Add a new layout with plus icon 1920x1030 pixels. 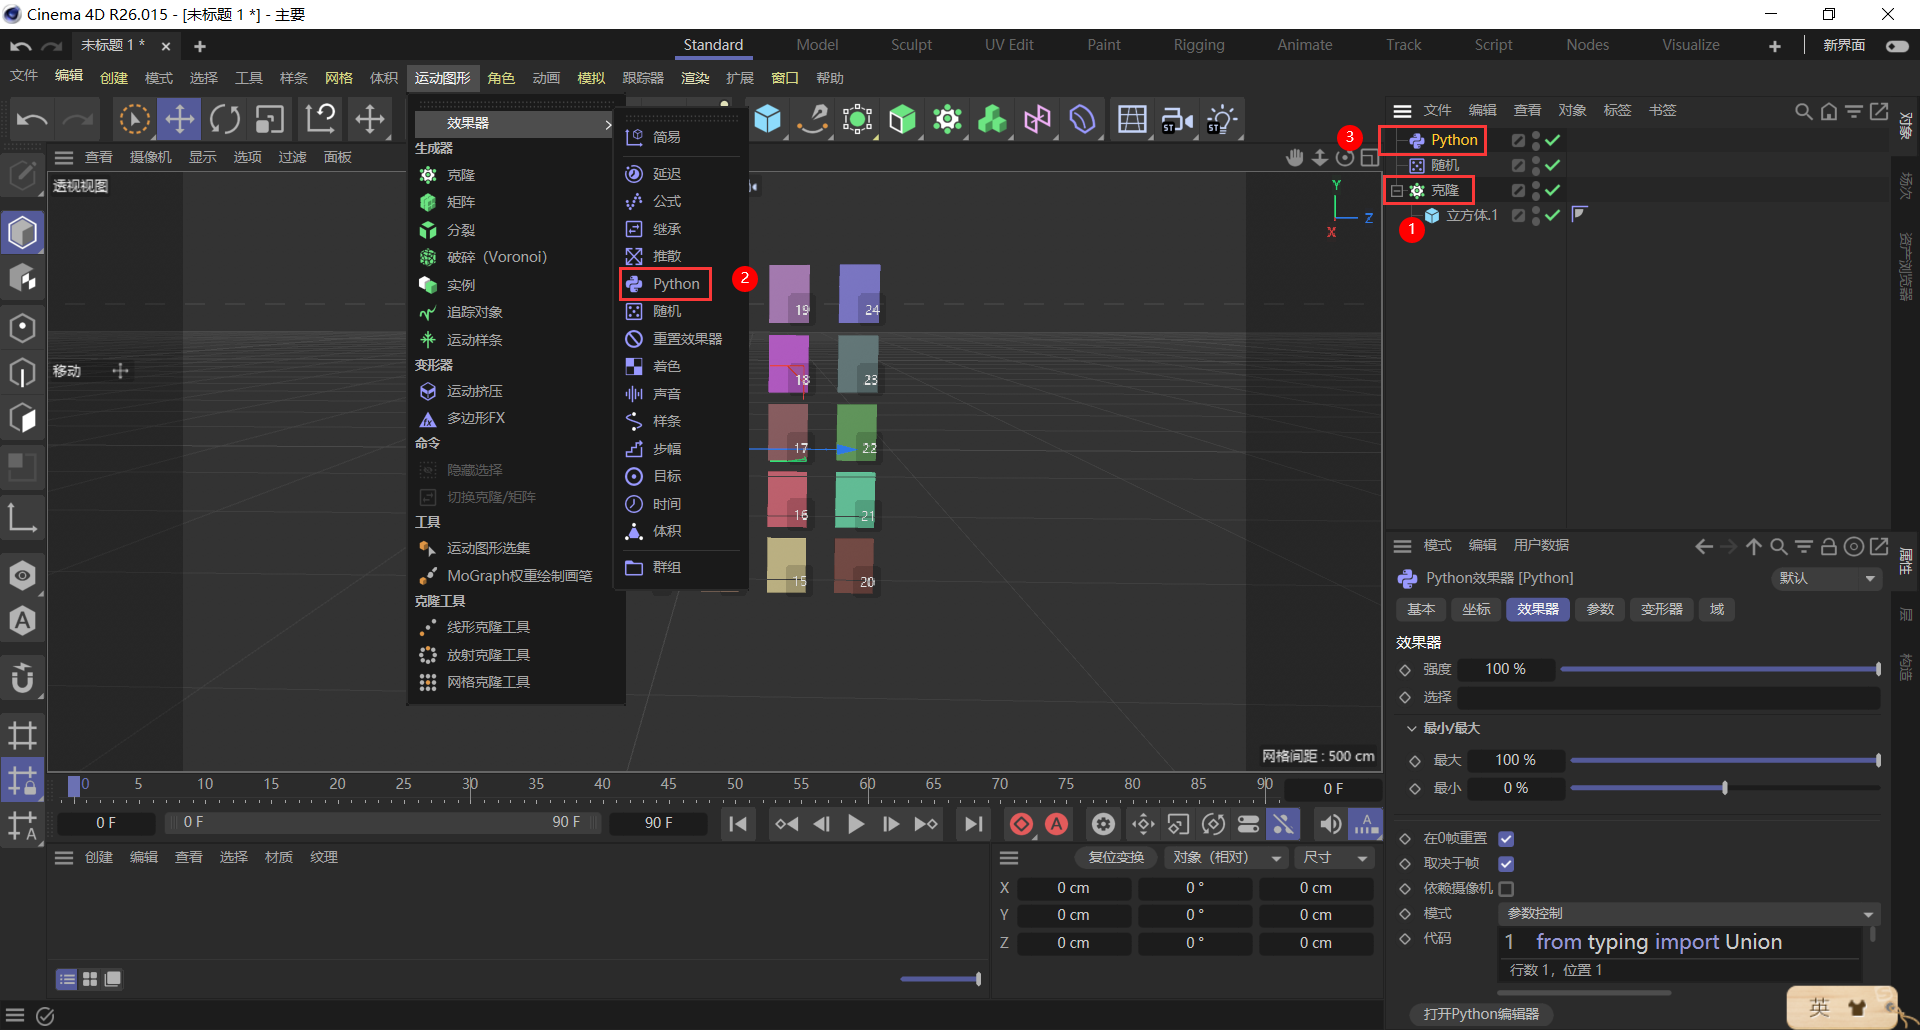1775,46
